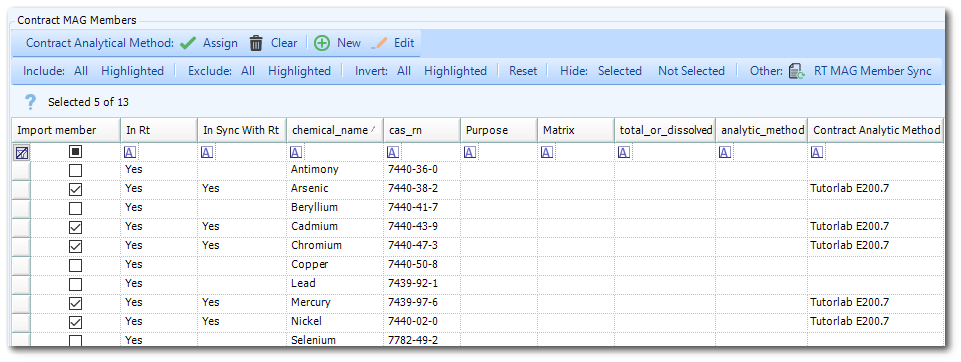Viewport: 961px width, 362px height.
Task: Sort by the Purpose column header
Action: (499, 130)
